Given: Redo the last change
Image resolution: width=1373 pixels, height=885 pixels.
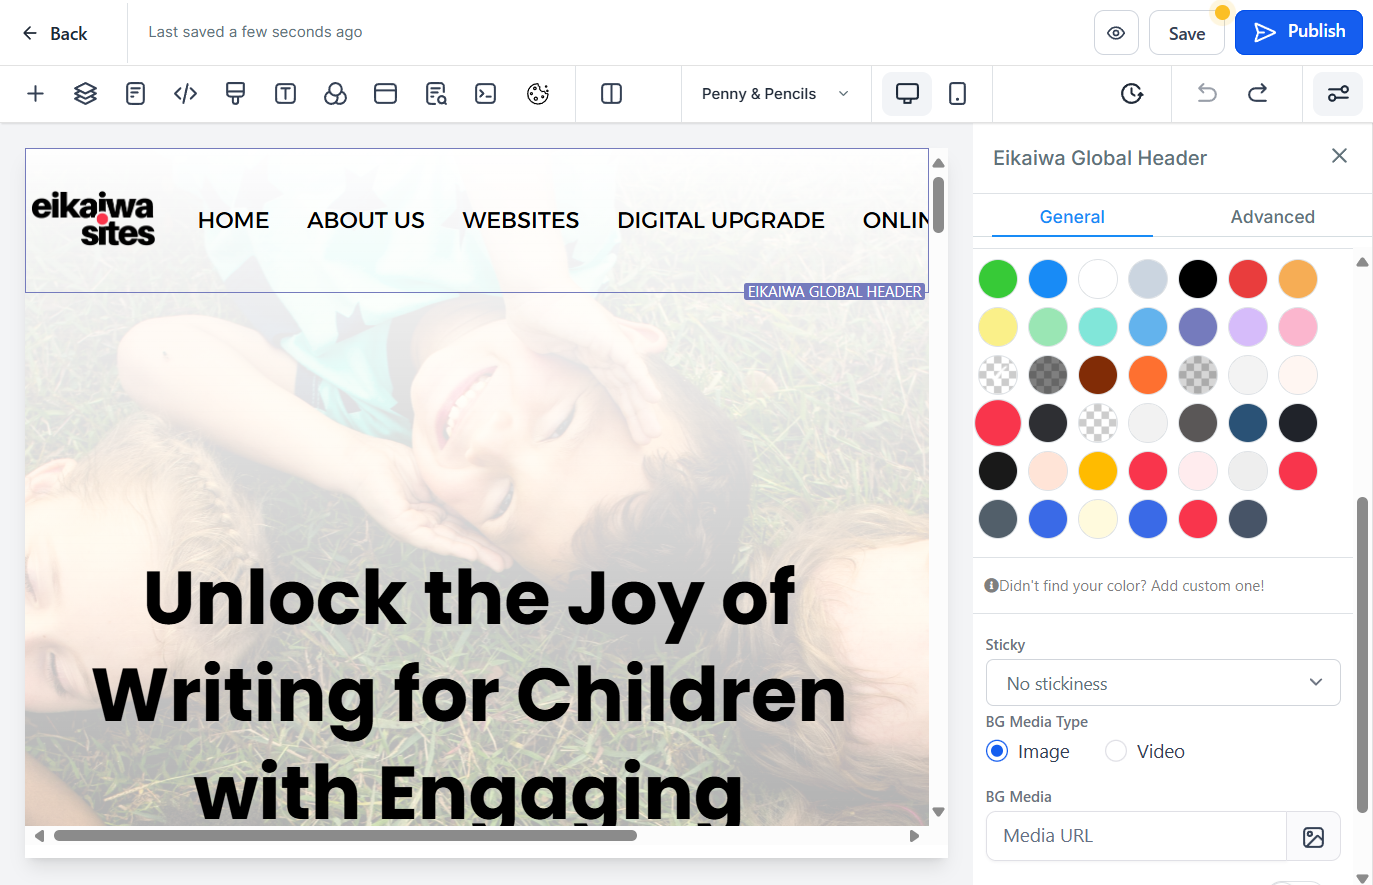Looking at the screenshot, I should [x=1257, y=94].
